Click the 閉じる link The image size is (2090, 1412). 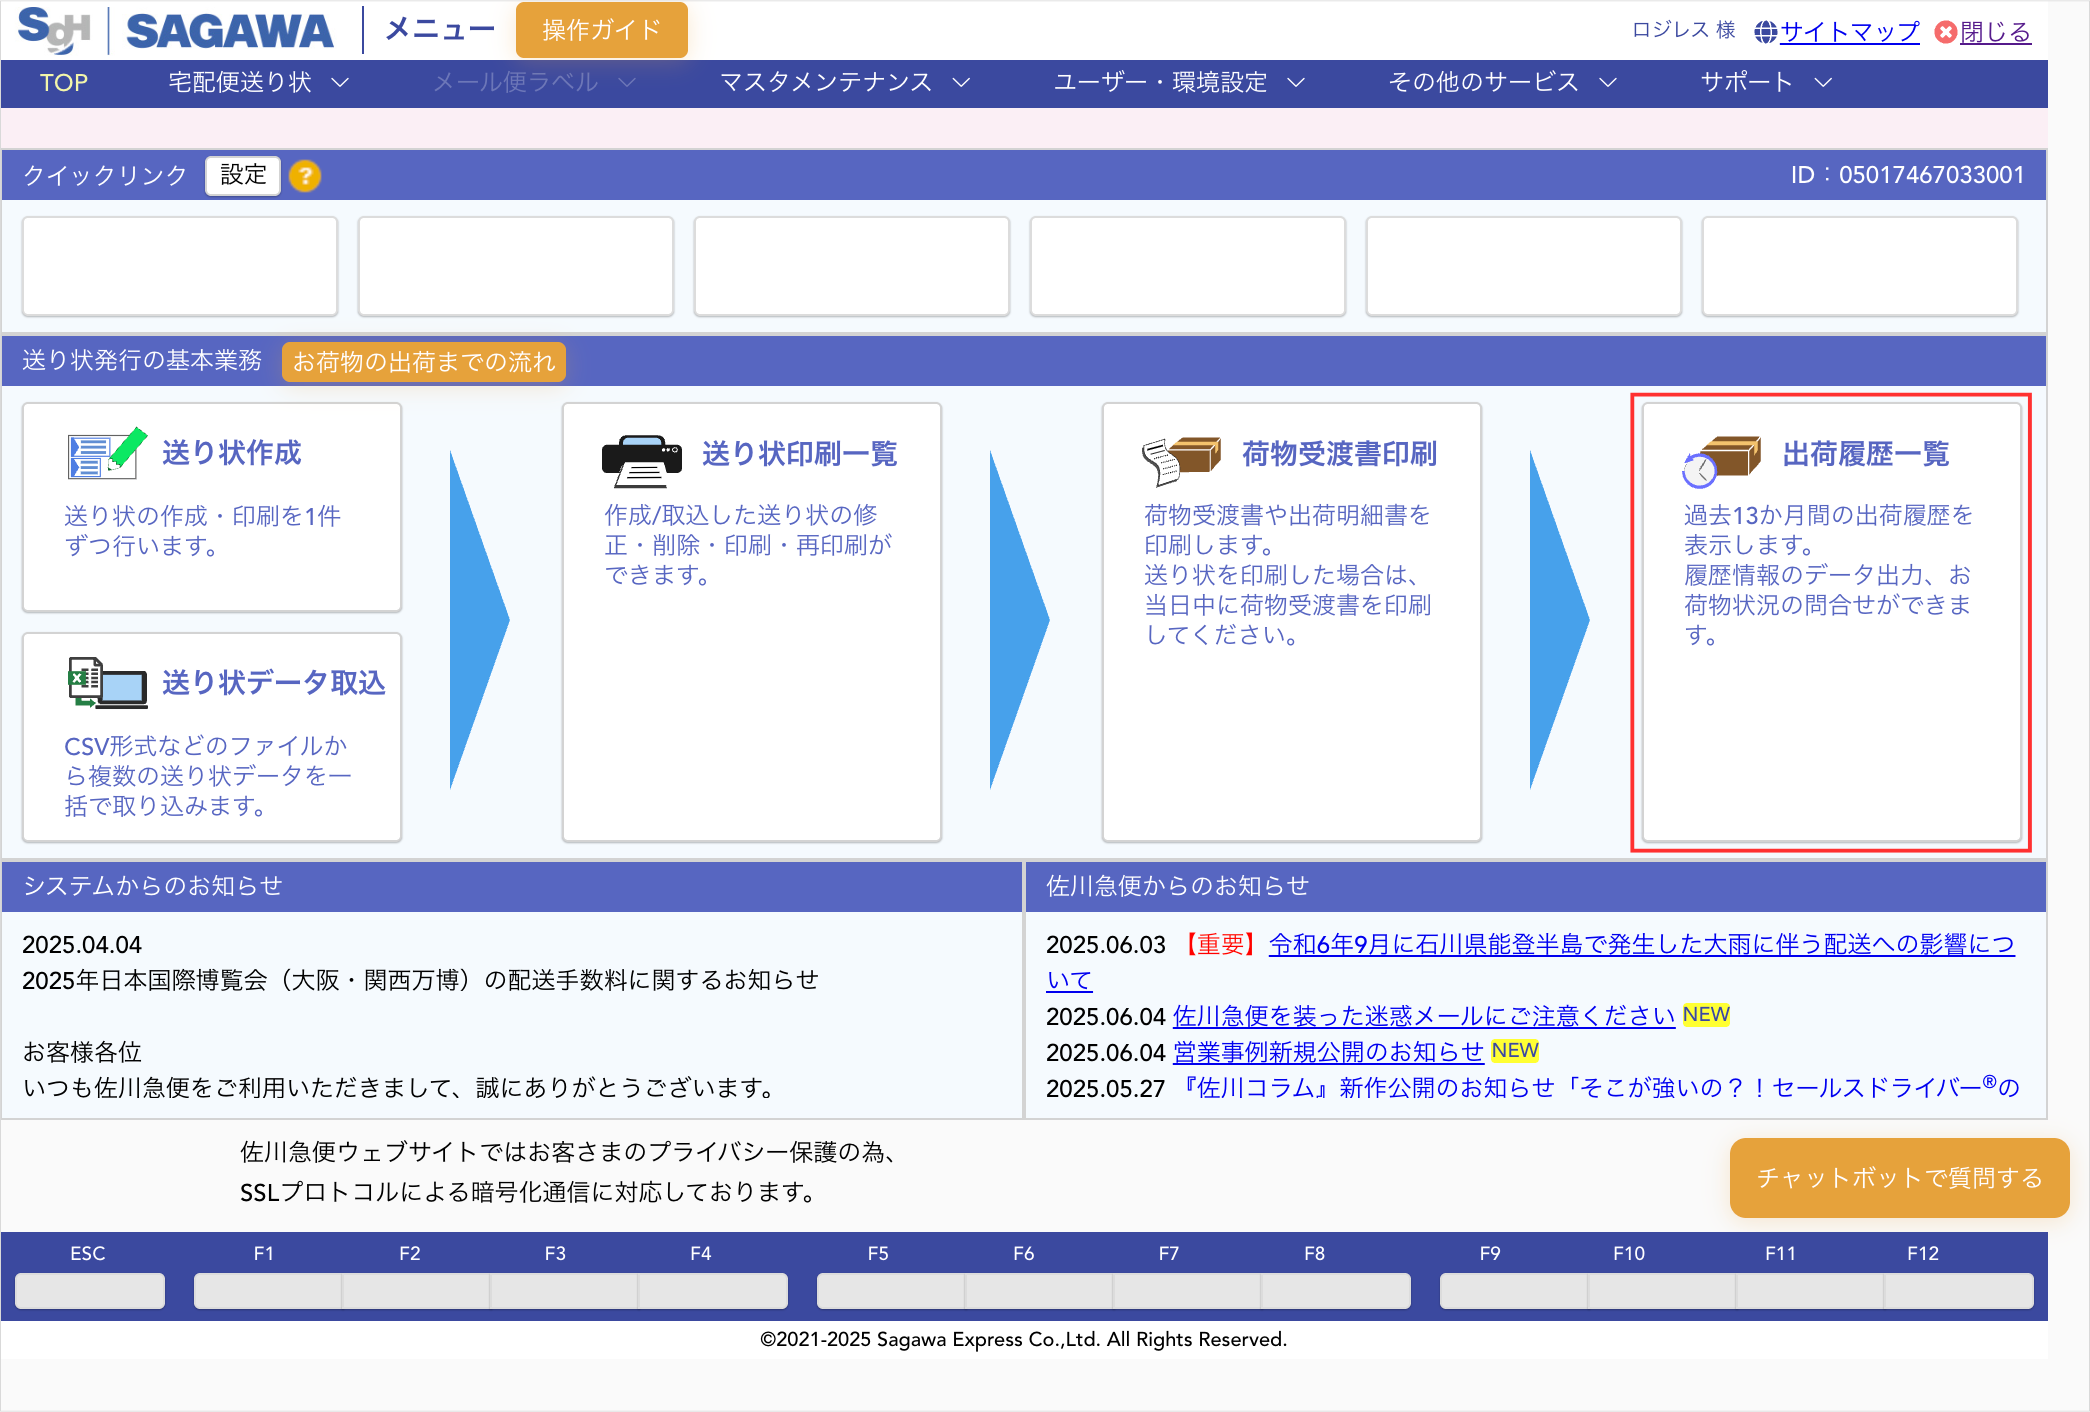[x=1995, y=32]
